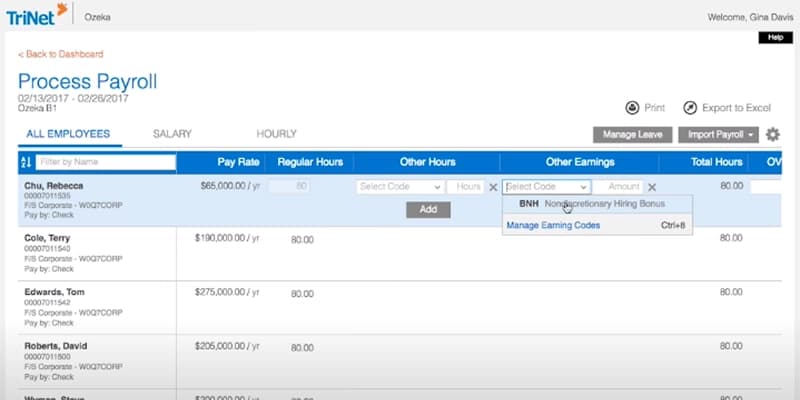Click the Print label

click(655, 108)
